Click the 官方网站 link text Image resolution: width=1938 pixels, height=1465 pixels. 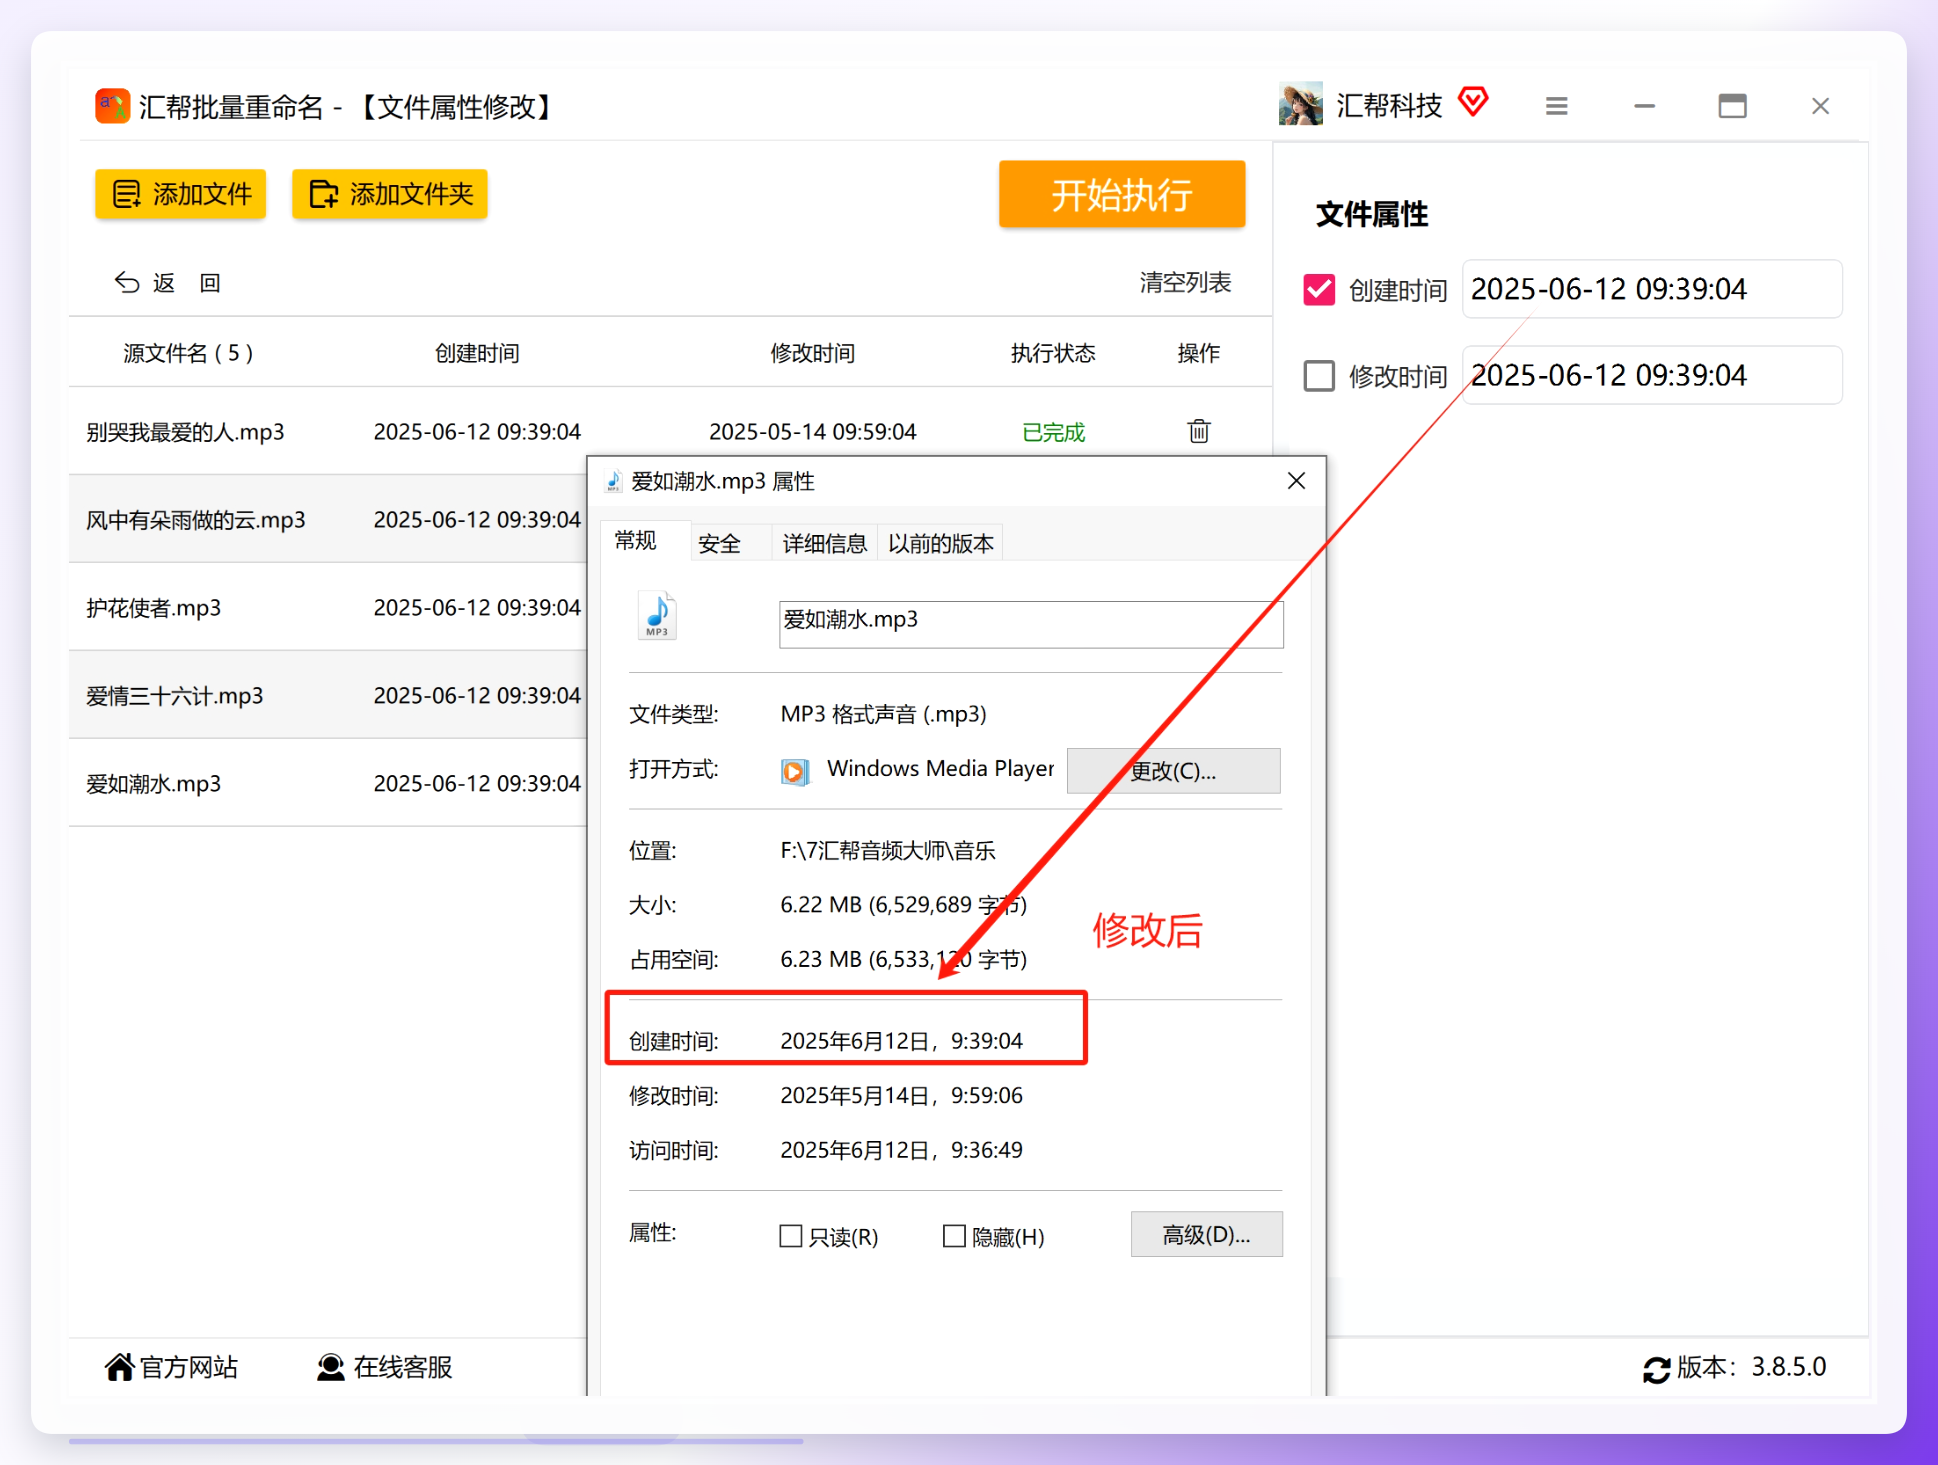pyautogui.click(x=189, y=1367)
